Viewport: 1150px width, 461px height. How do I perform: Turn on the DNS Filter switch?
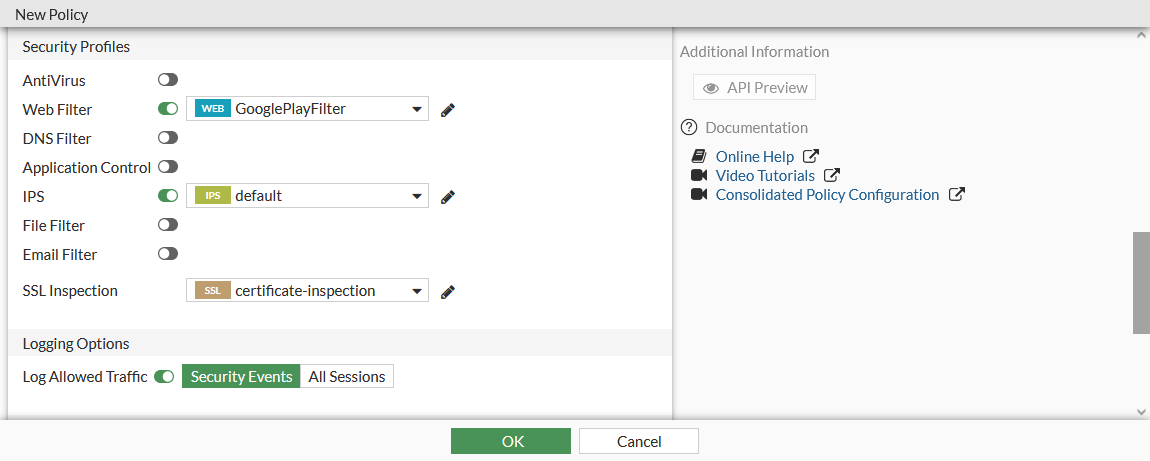[168, 138]
